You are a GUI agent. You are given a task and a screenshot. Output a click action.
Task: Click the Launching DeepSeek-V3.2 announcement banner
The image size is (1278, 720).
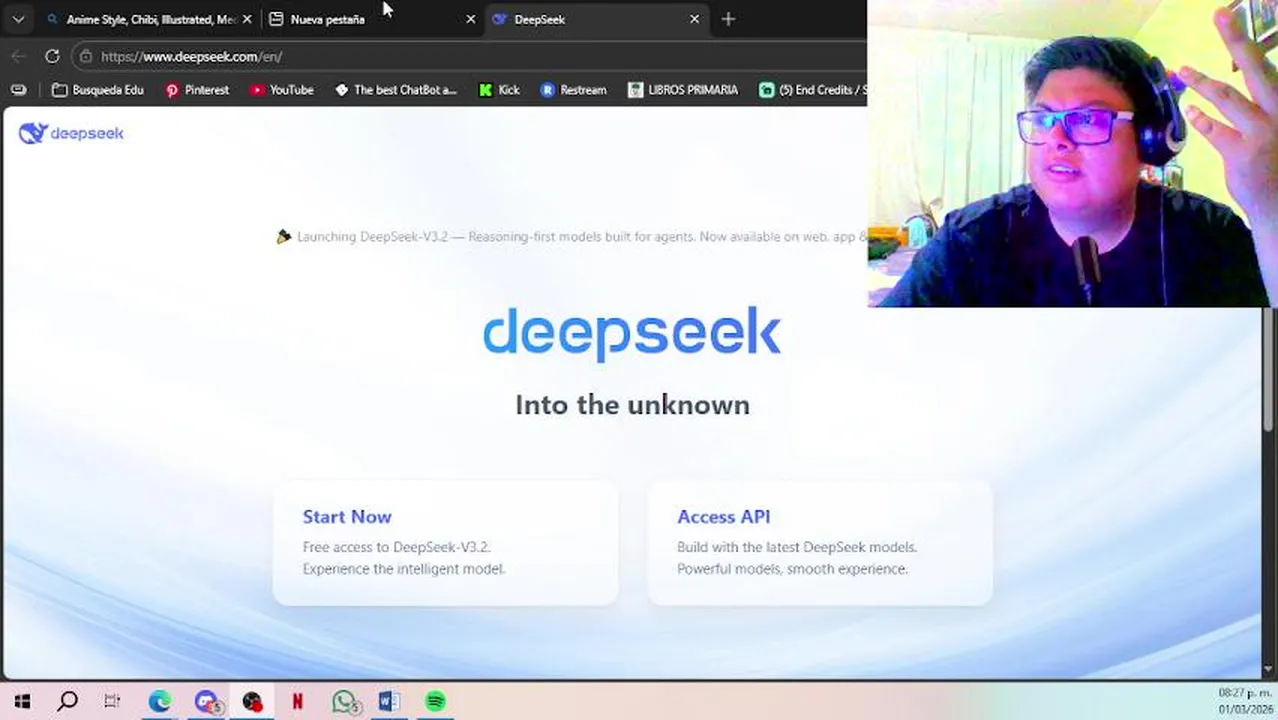pos(572,237)
